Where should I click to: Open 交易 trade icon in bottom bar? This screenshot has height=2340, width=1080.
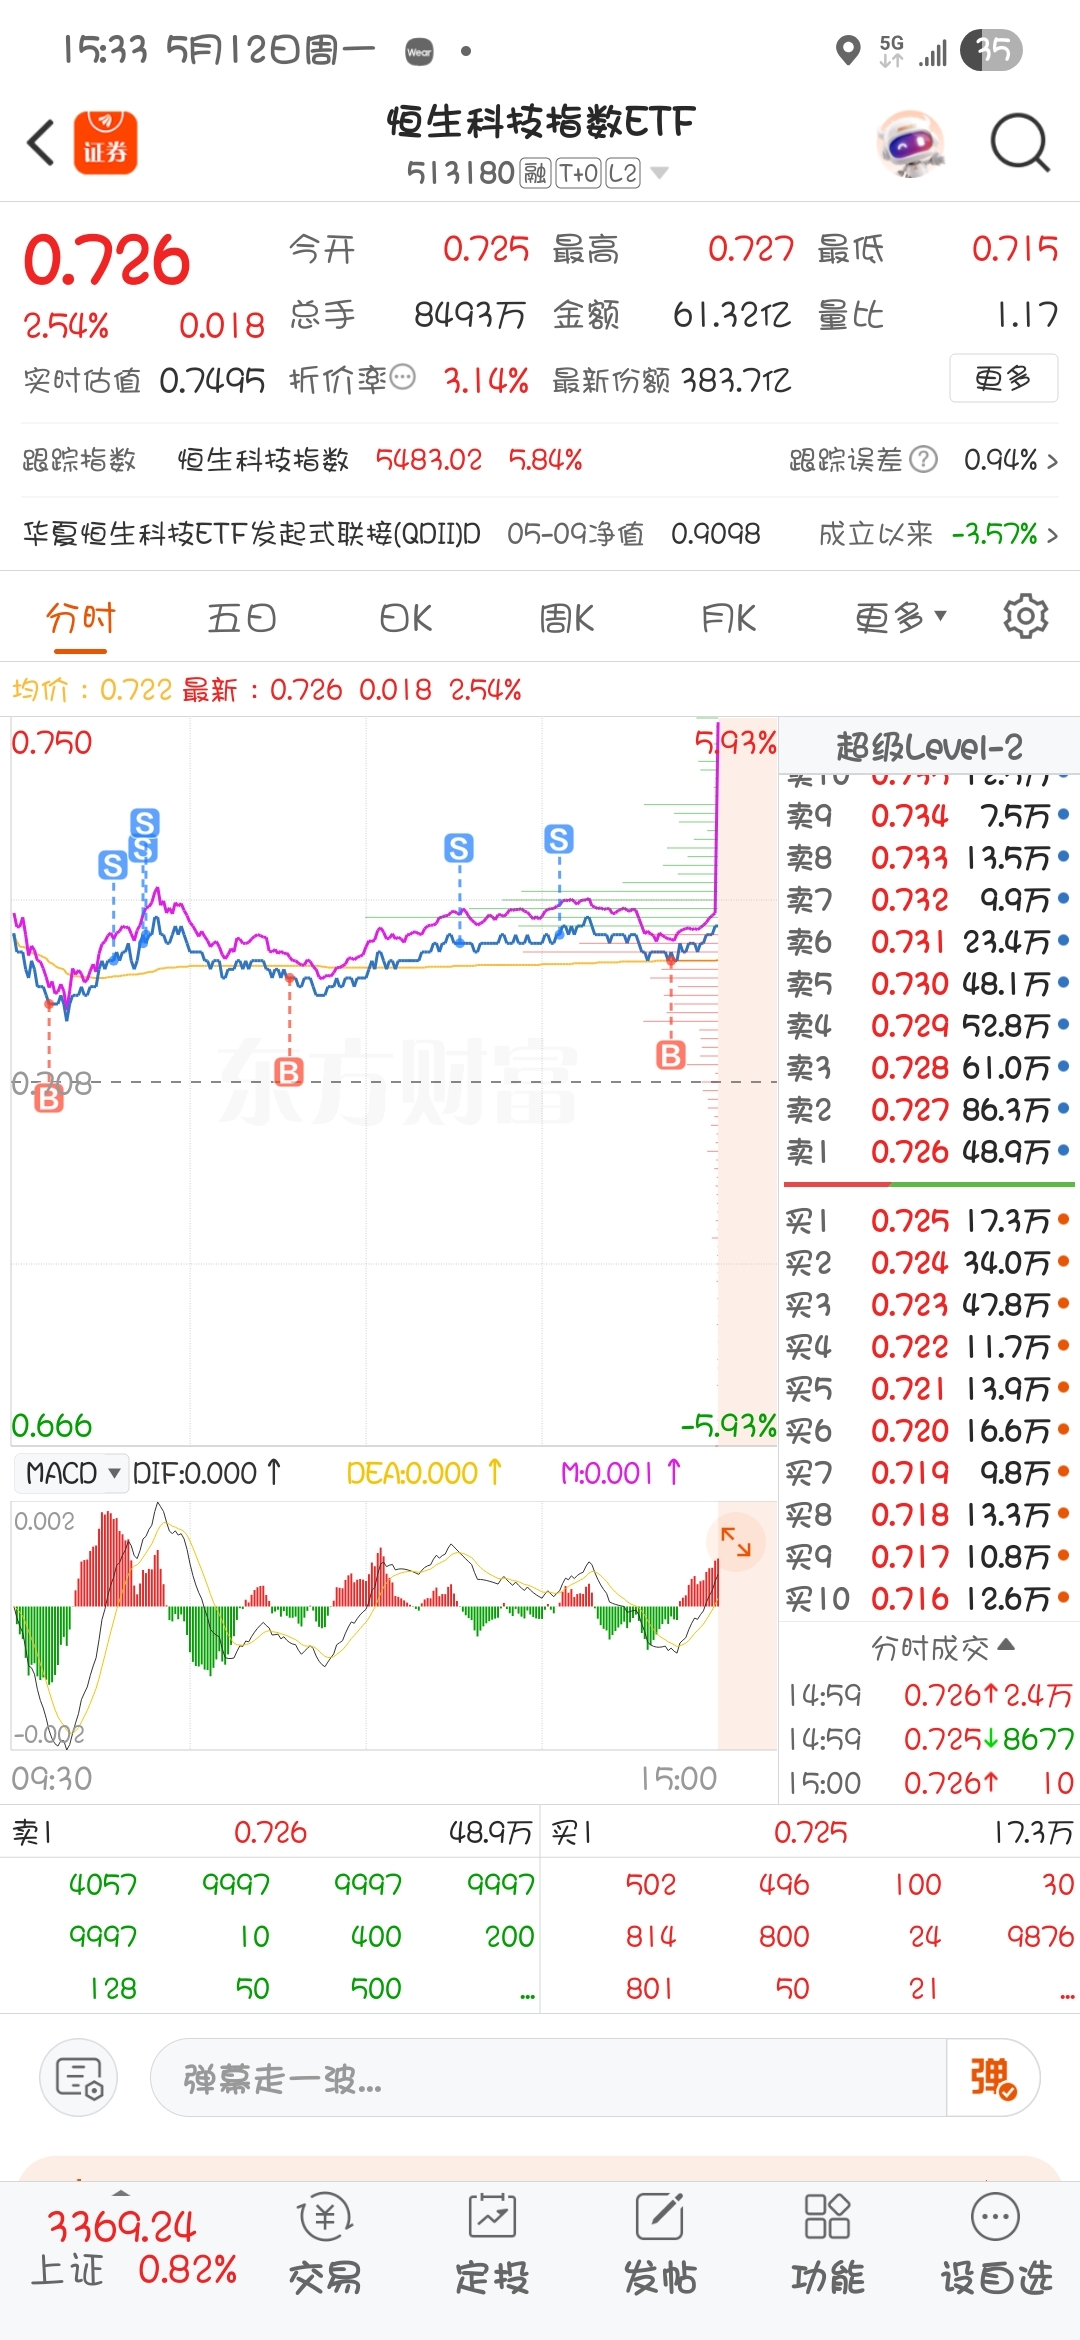(x=325, y=2244)
